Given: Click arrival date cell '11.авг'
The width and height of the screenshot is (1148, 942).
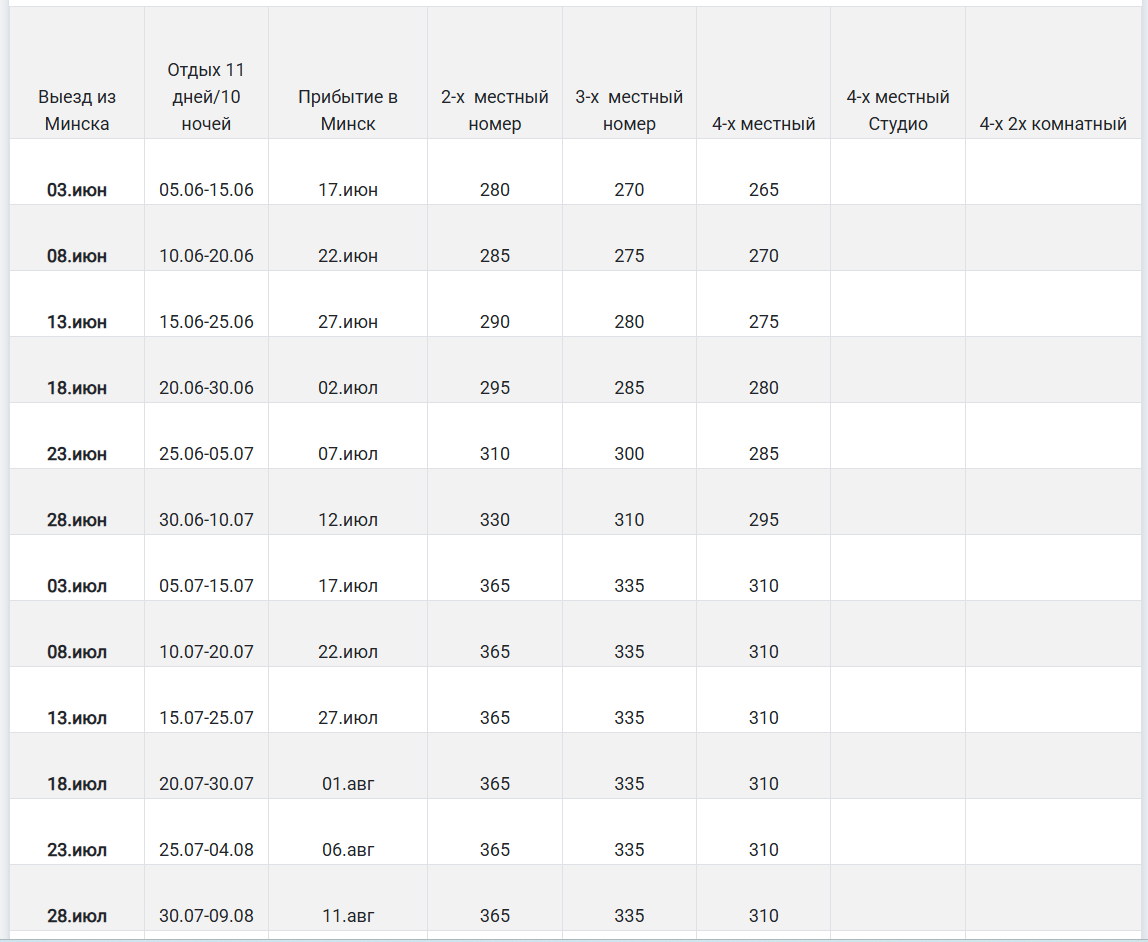Looking at the screenshot, I should (x=348, y=916).
